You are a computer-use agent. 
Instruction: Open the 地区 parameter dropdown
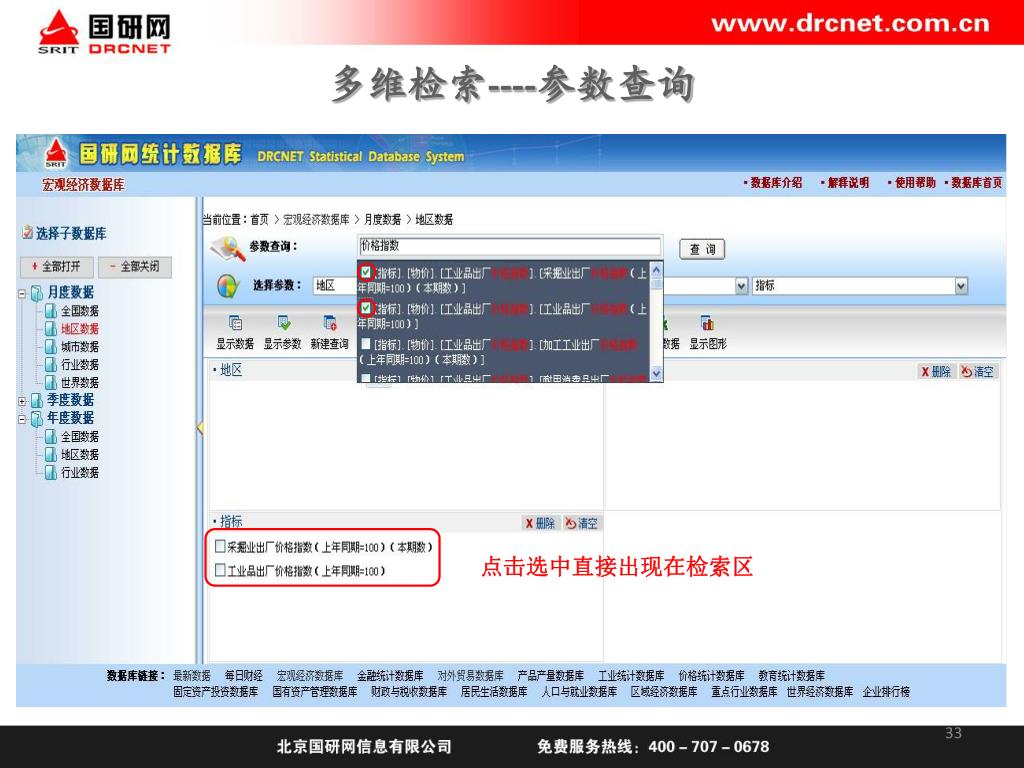(335, 285)
